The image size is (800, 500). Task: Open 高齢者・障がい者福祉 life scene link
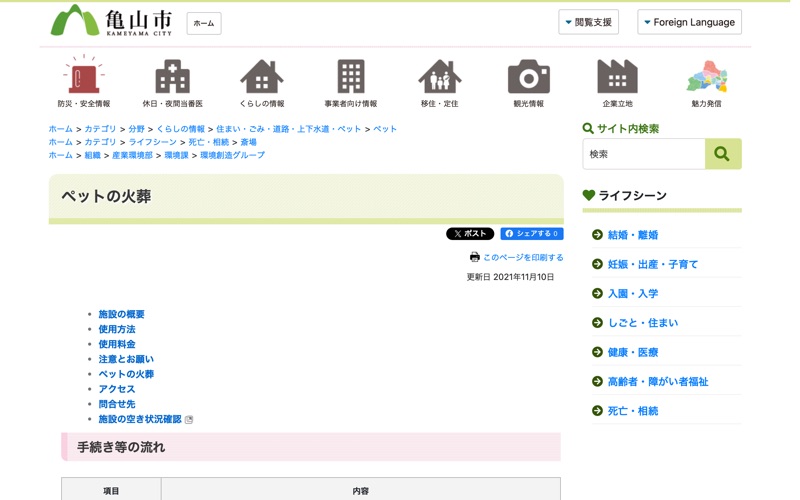[x=658, y=382]
